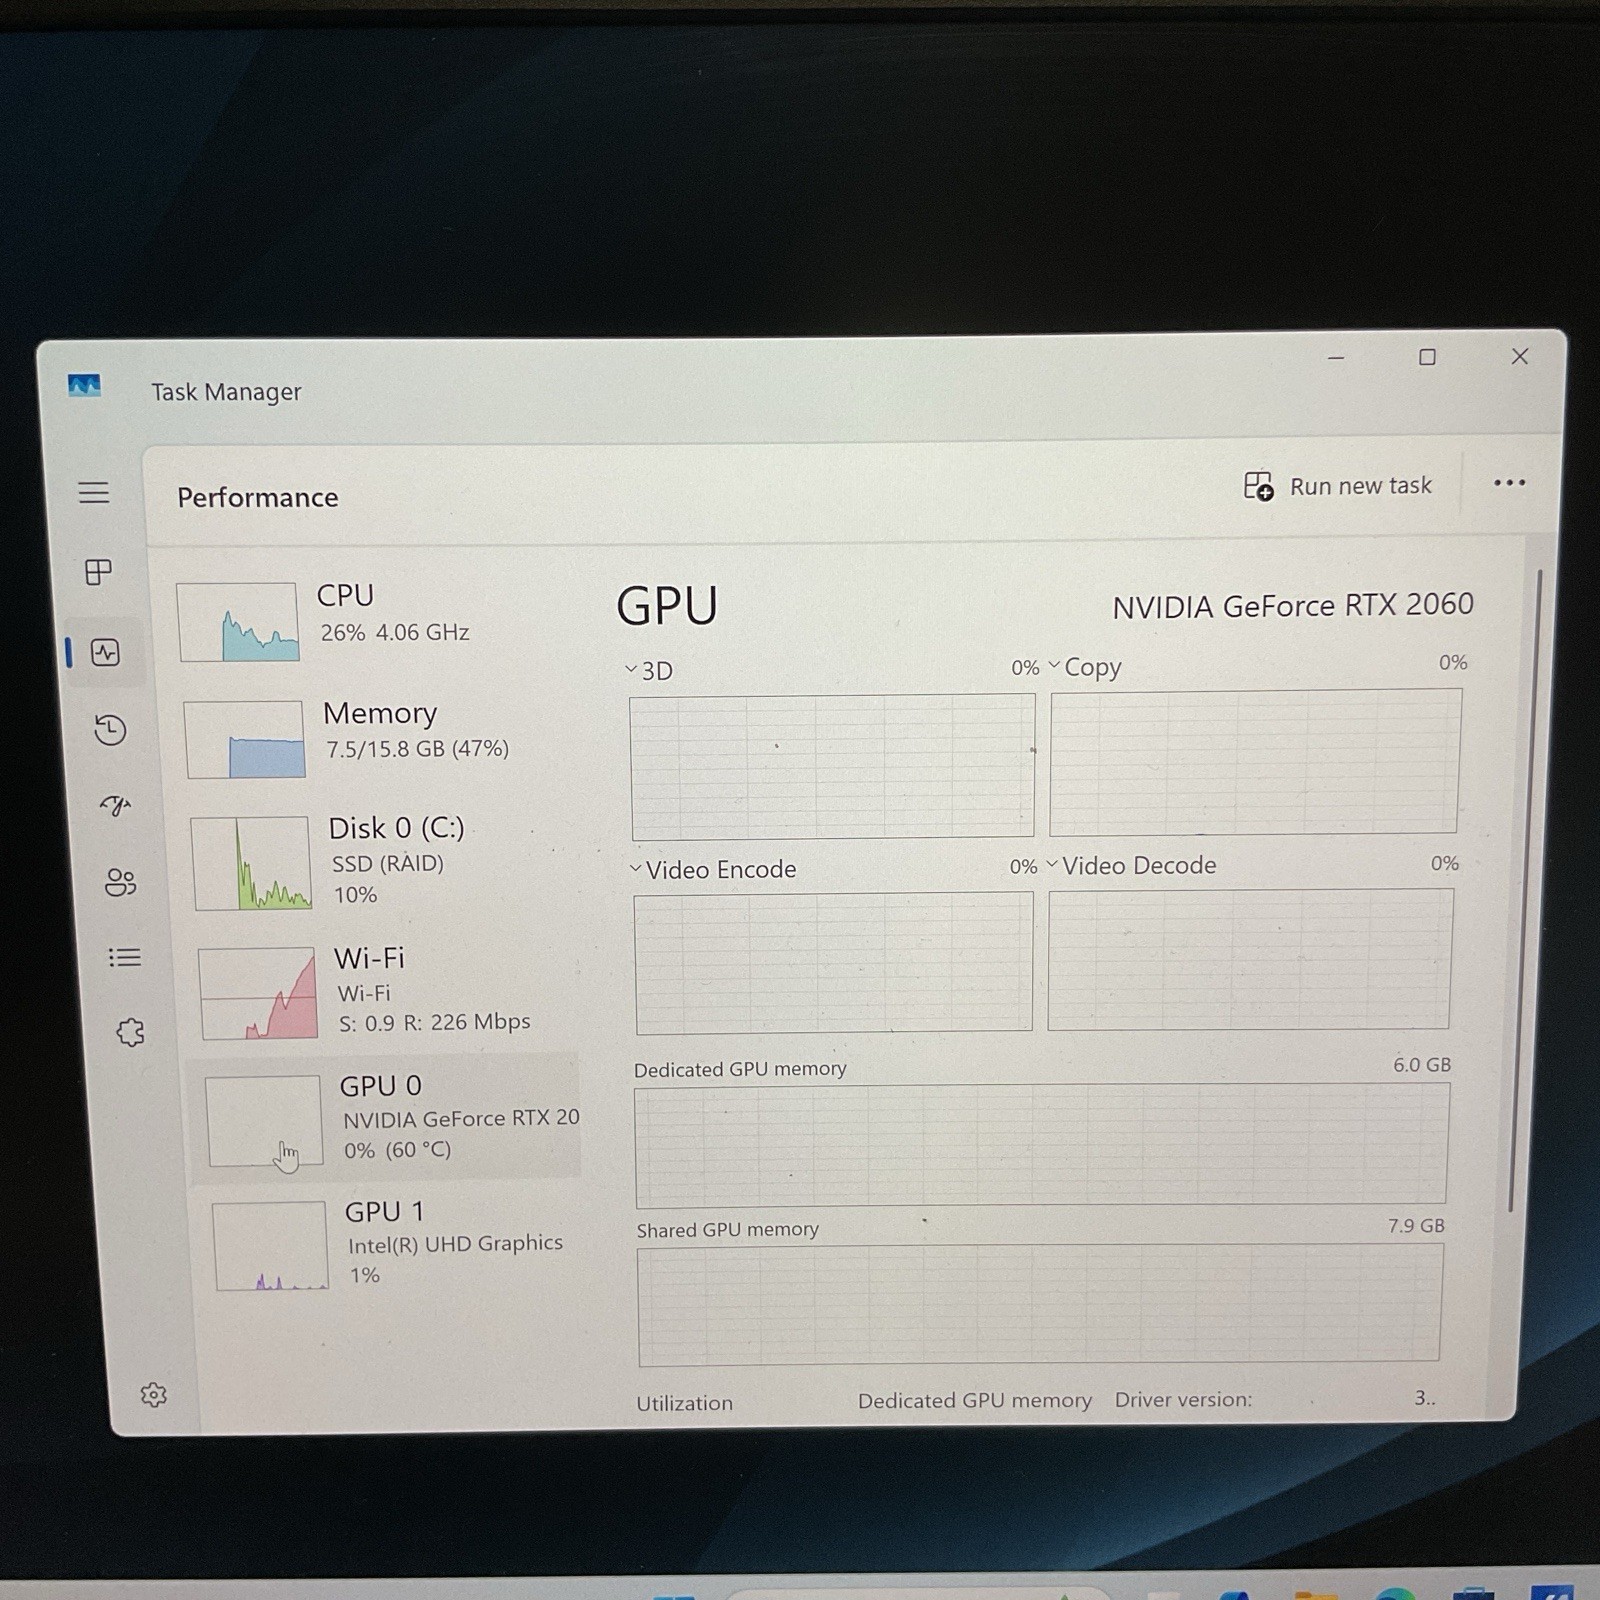
Task: Open the Users page icon
Action: pyautogui.click(x=120, y=882)
